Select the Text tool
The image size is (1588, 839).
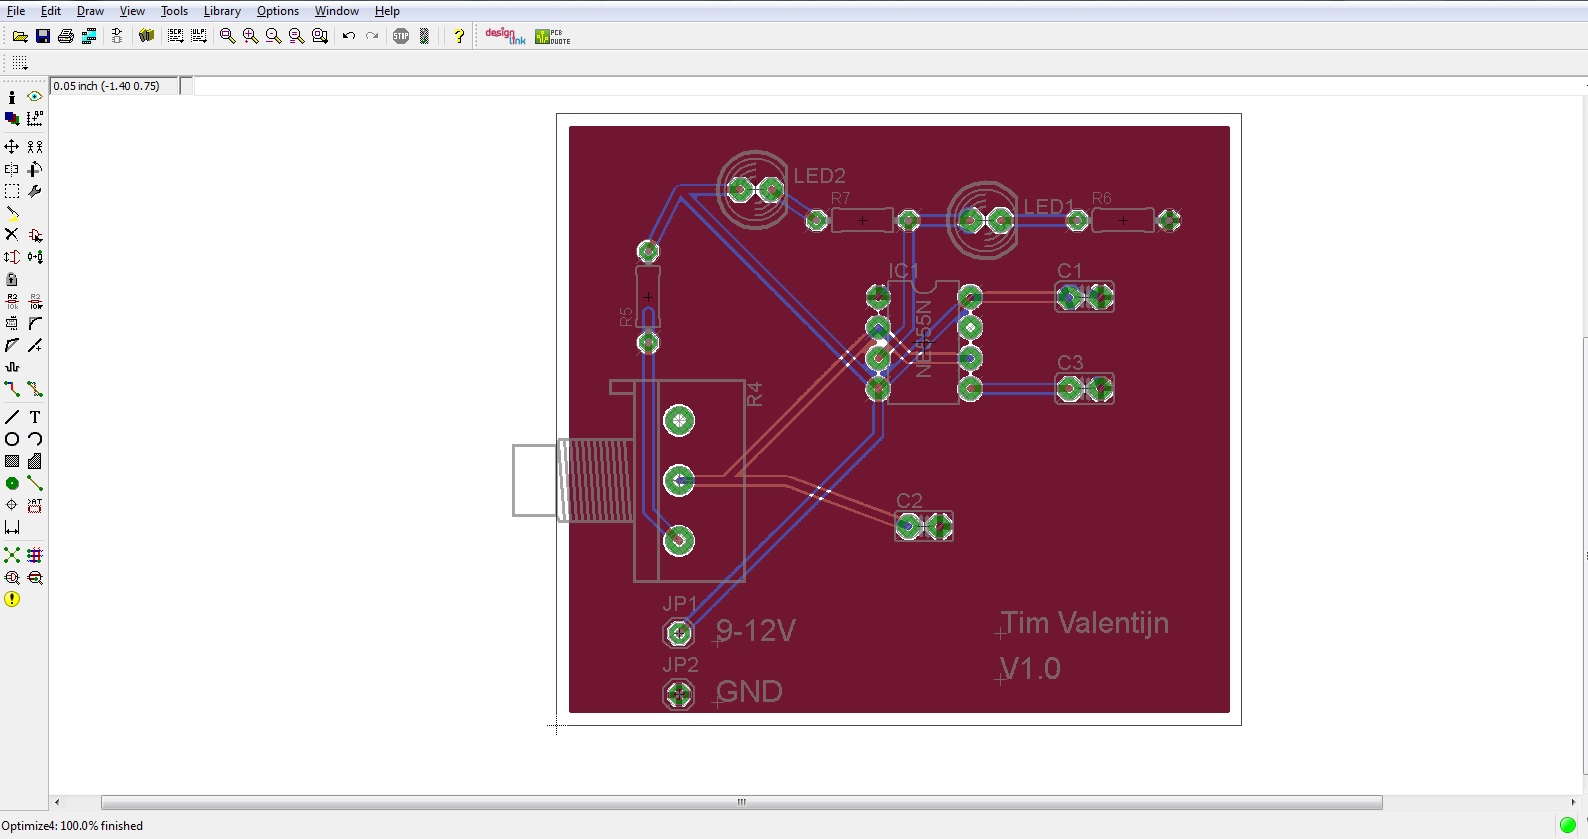click(x=35, y=417)
